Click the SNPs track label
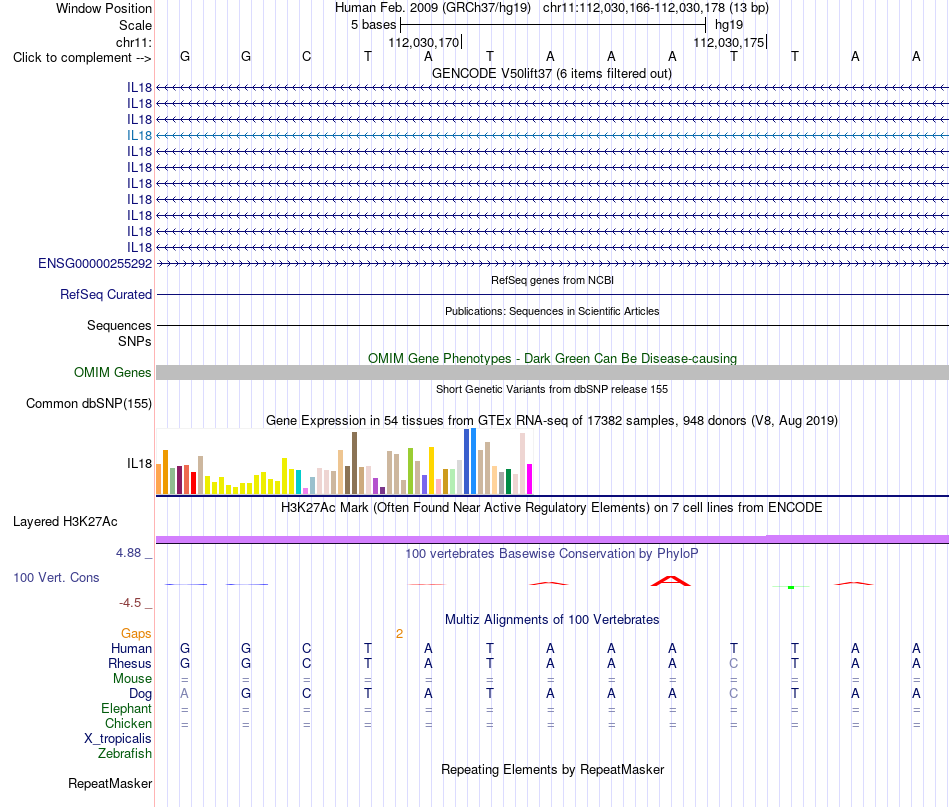Image resolution: width=950 pixels, height=807 pixels. pos(135,341)
